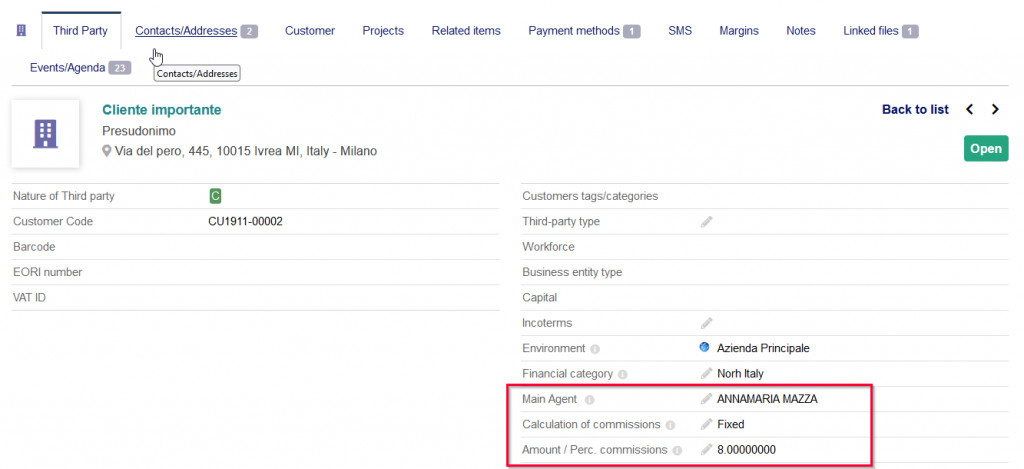
Task: Click pencil icon to edit Main Agent
Action: (706, 399)
